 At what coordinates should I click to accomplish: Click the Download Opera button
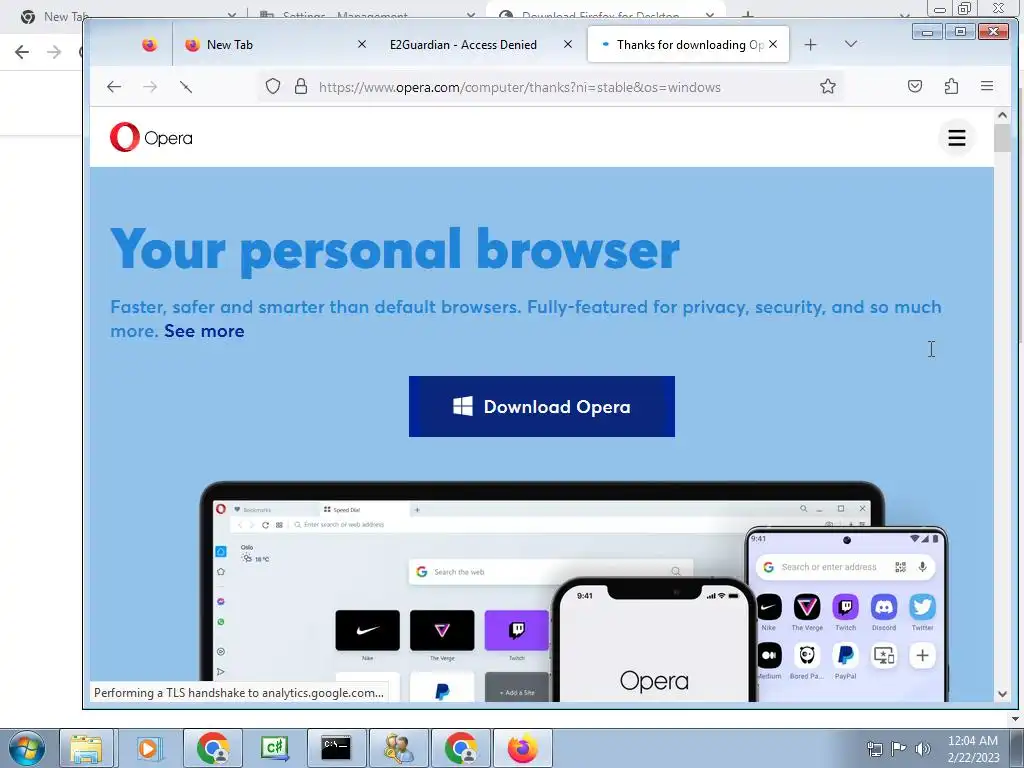[541, 406]
